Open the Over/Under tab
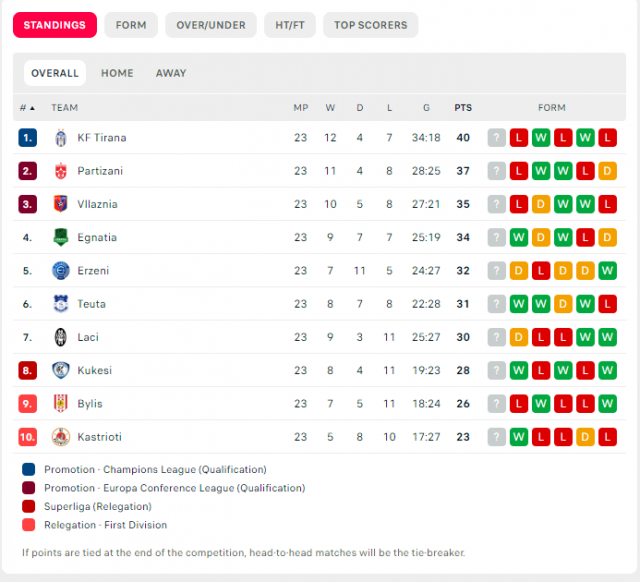The width and height of the screenshot is (640, 582). click(x=211, y=25)
